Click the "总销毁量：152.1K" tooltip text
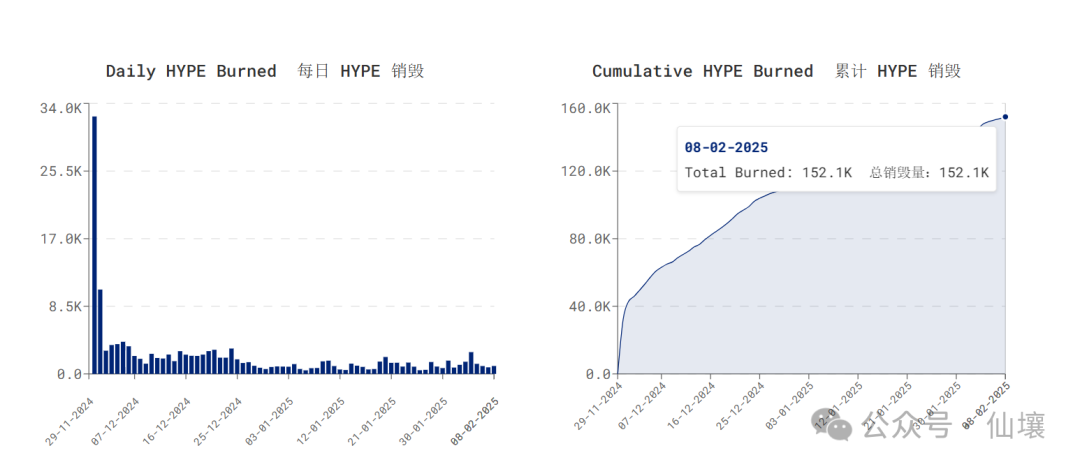The width and height of the screenshot is (1080, 469). click(x=929, y=173)
